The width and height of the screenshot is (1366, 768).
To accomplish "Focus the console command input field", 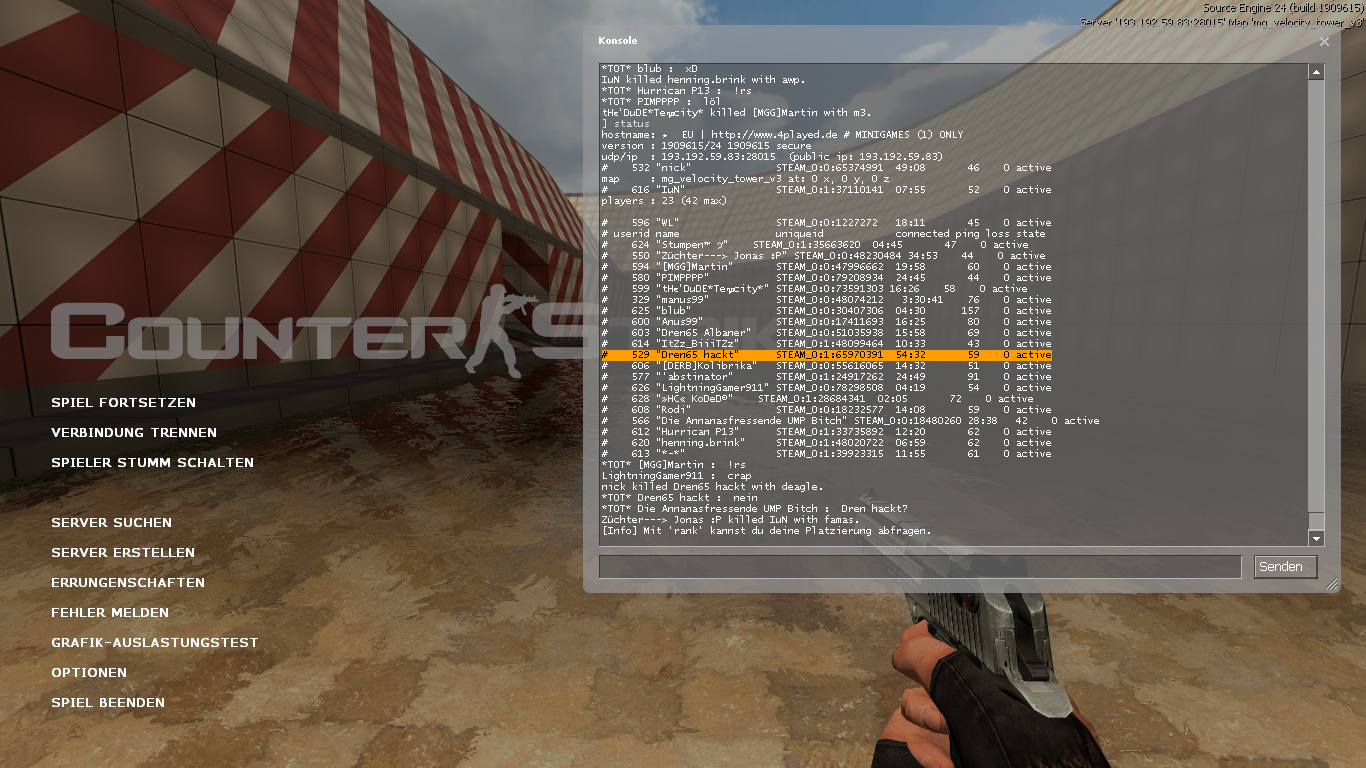I will click(920, 567).
